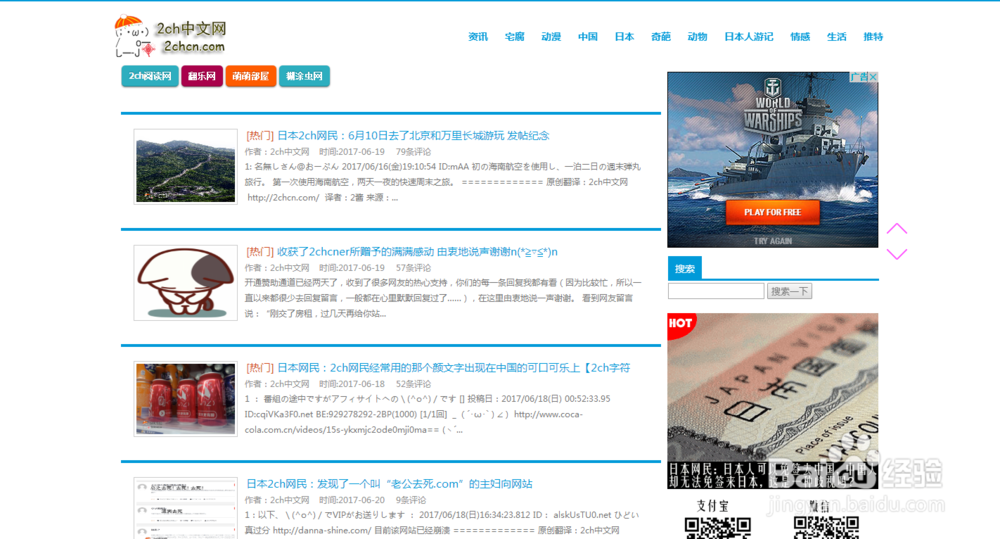Open the 动漫 nav menu item
The width and height of the screenshot is (1000, 539).
coord(551,36)
